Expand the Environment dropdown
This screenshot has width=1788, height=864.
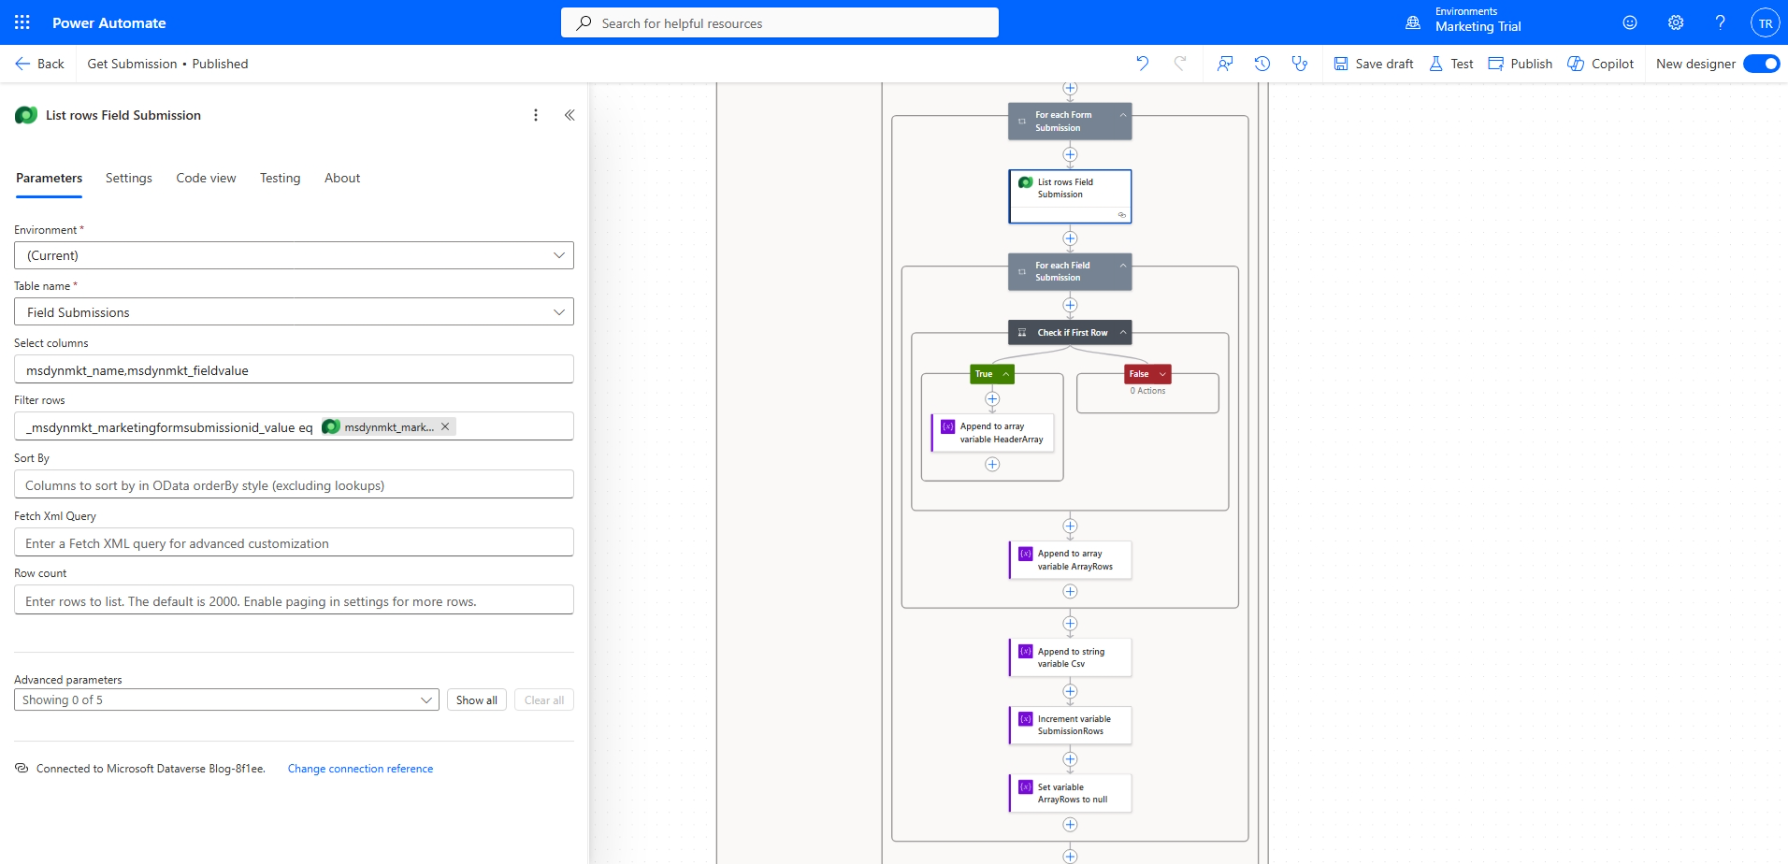pos(294,255)
